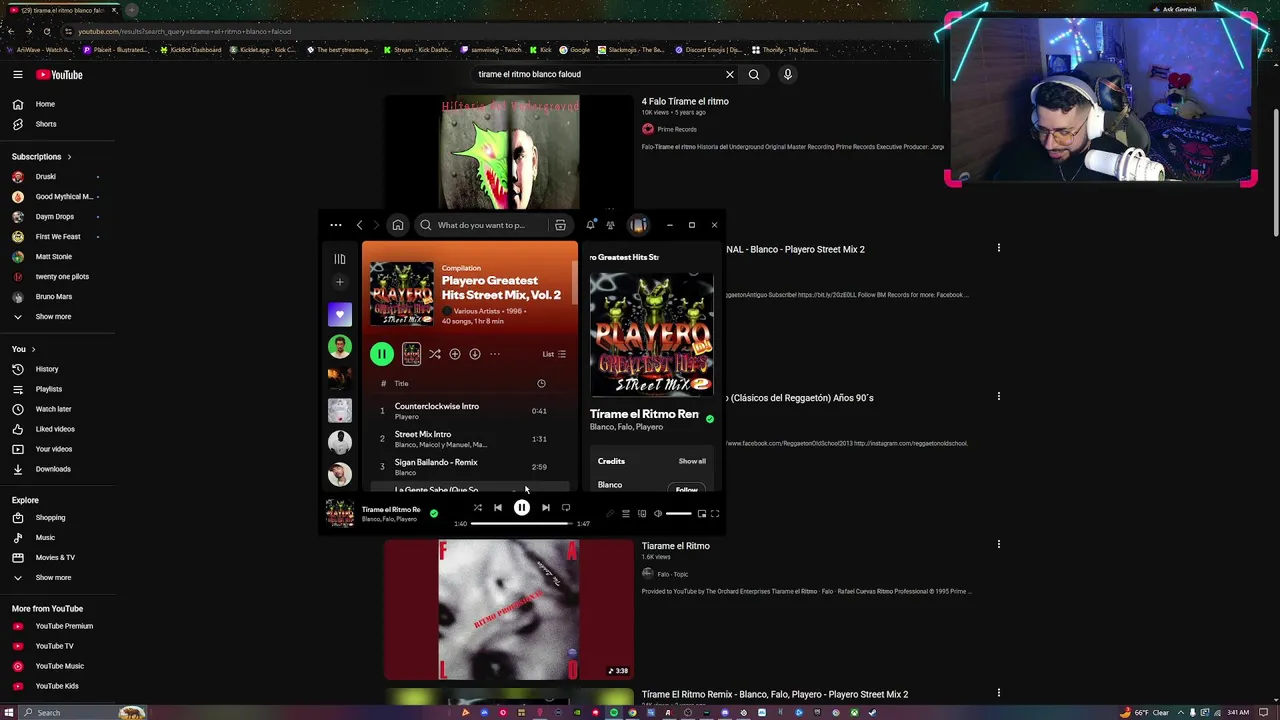1280x720 pixels.
Task: Go back in Spotify navigation
Action: pyautogui.click(x=359, y=225)
